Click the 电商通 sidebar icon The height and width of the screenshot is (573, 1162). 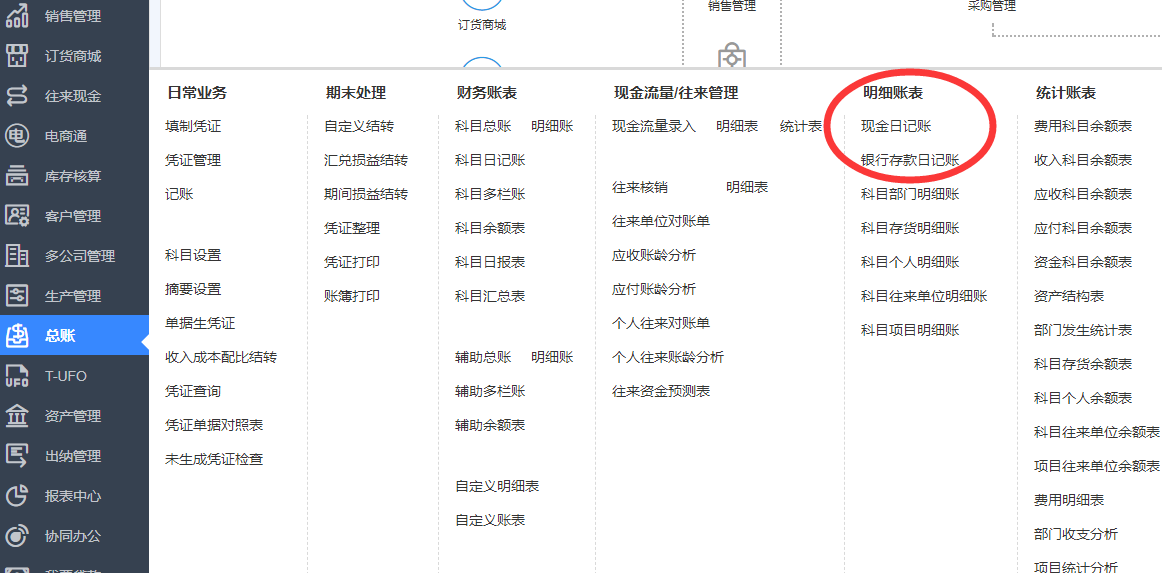pos(17,136)
